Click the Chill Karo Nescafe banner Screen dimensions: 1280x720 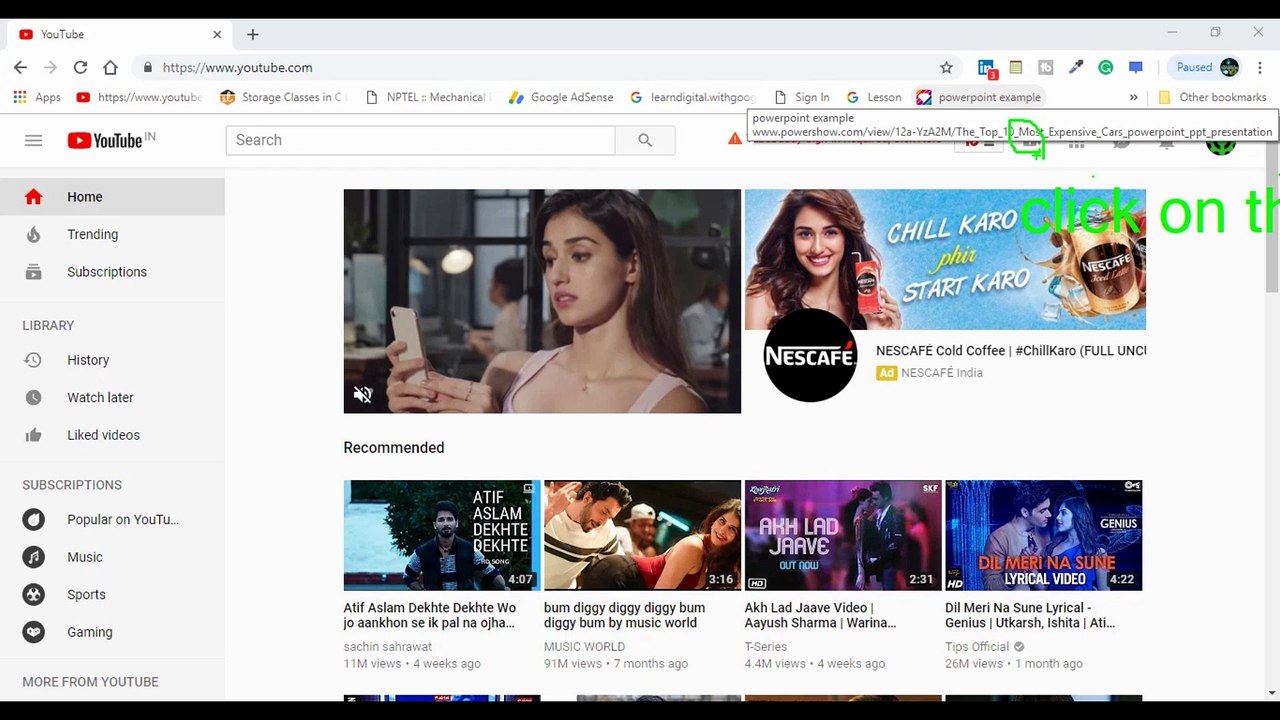[x=945, y=259]
